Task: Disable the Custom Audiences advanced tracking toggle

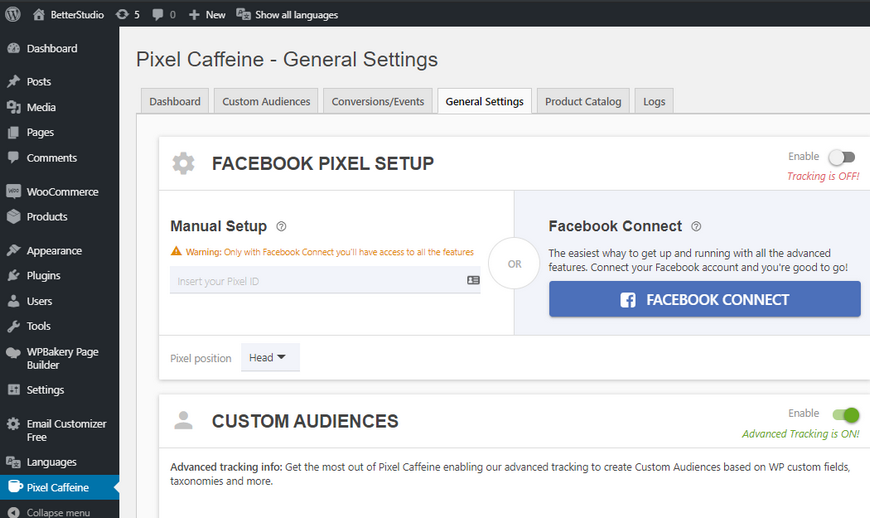Action: (x=845, y=414)
